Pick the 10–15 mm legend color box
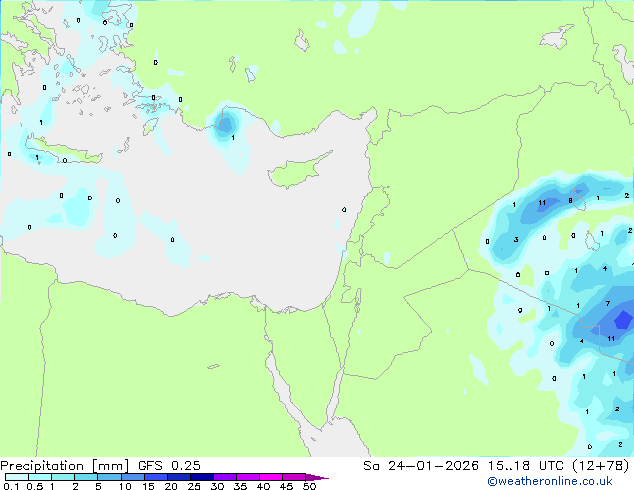The width and height of the screenshot is (634, 490). tap(132, 477)
